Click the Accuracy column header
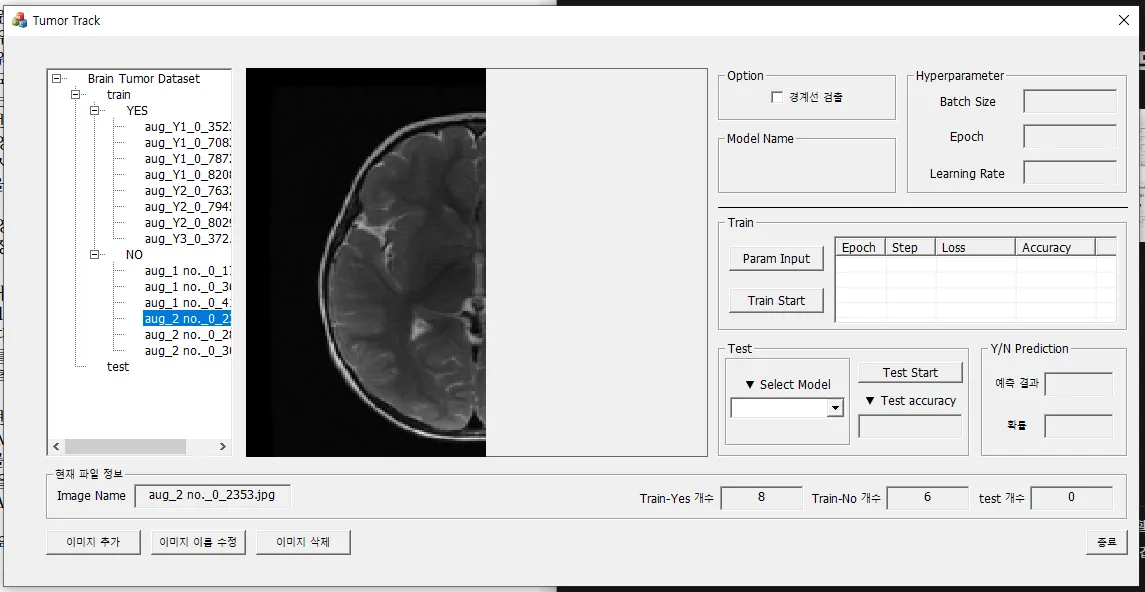 click(1055, 247)
